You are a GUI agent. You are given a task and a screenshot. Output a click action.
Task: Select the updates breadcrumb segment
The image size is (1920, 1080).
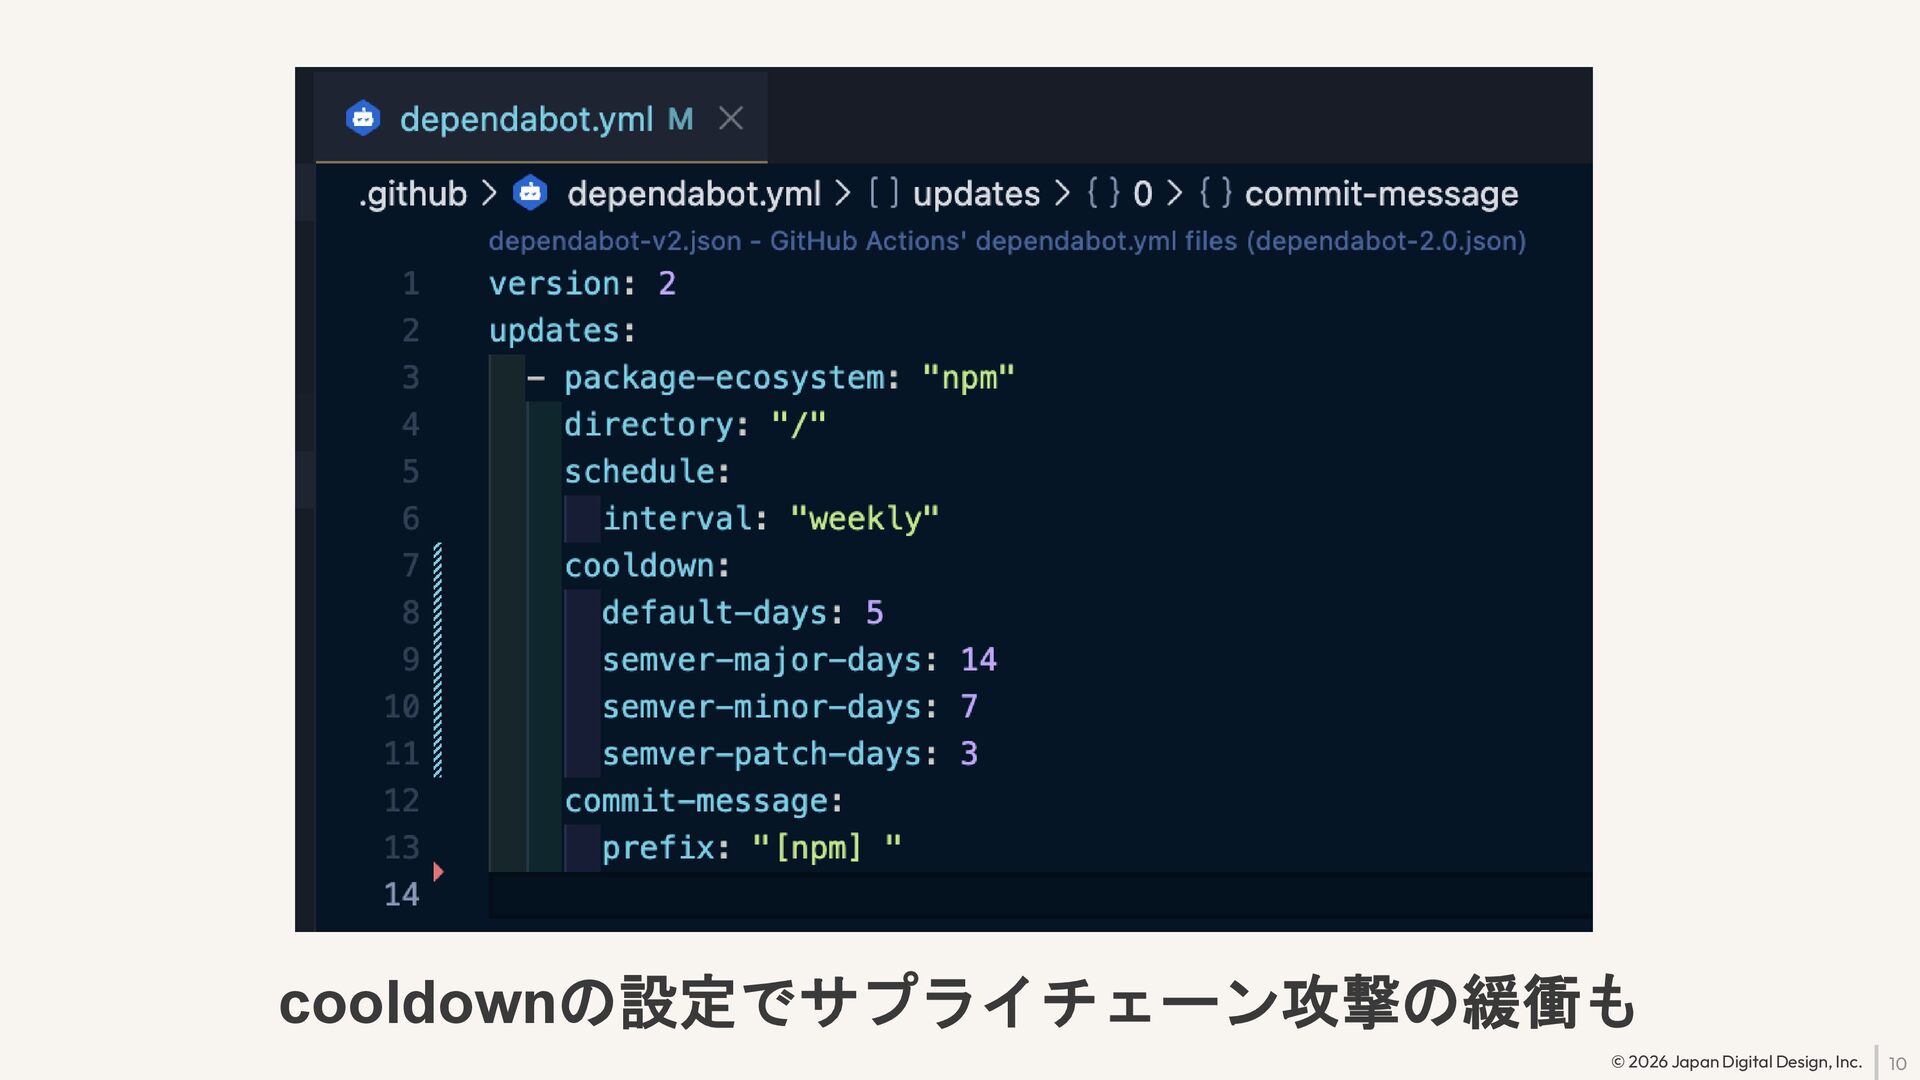coord(976,194)
